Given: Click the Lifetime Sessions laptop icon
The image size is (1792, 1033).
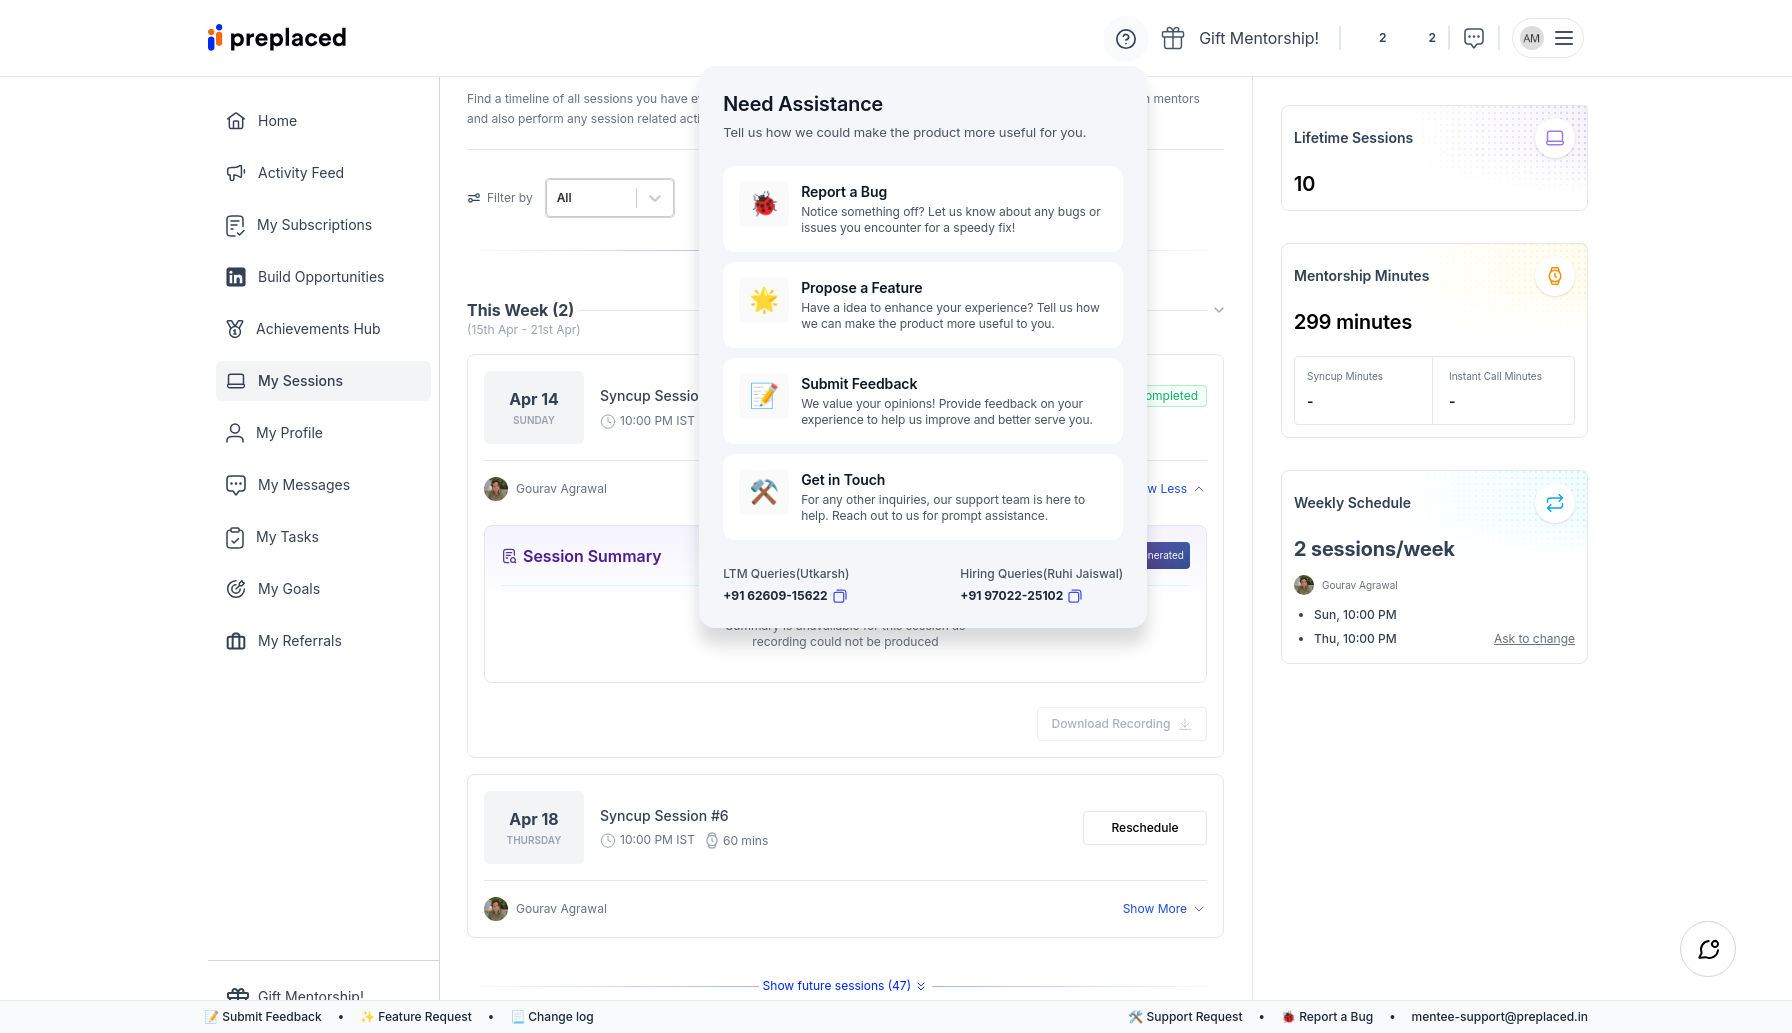Looking at the screenshot, I should pyautogui.click(x=1555, y=138).
